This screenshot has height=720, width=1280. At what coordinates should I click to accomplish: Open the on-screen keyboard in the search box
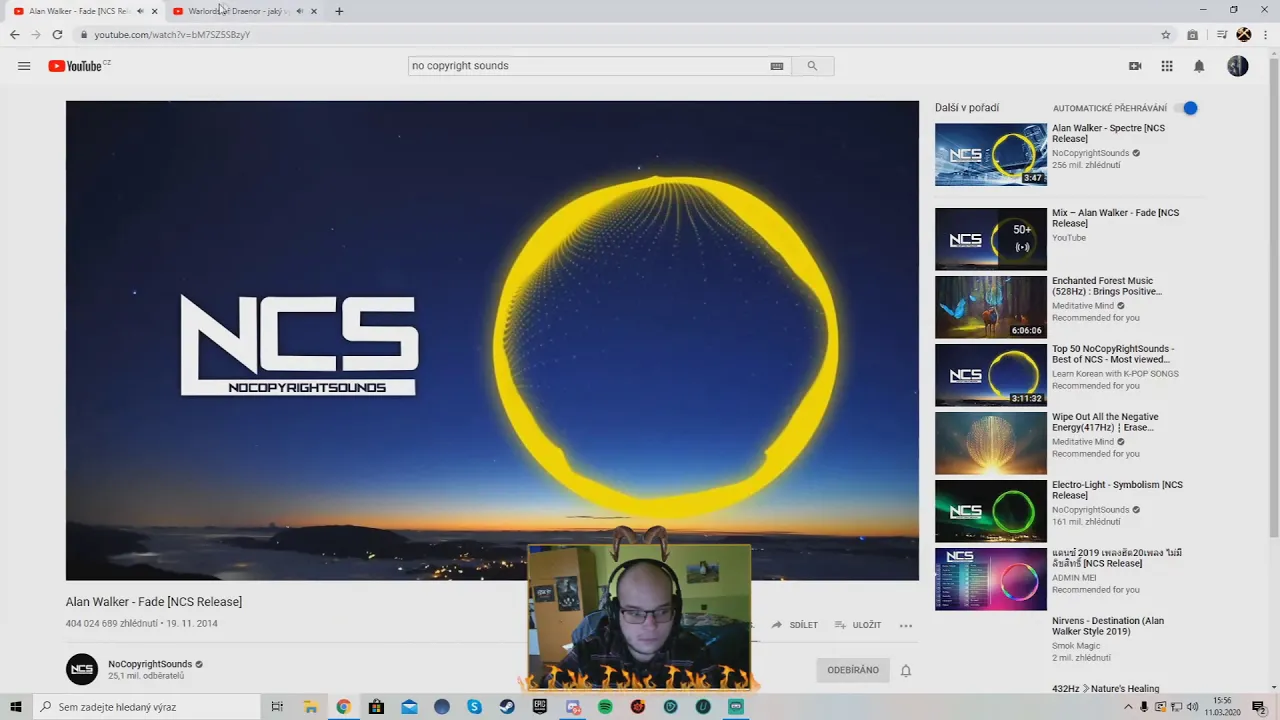pyautogui.click(x=777, y=66)
